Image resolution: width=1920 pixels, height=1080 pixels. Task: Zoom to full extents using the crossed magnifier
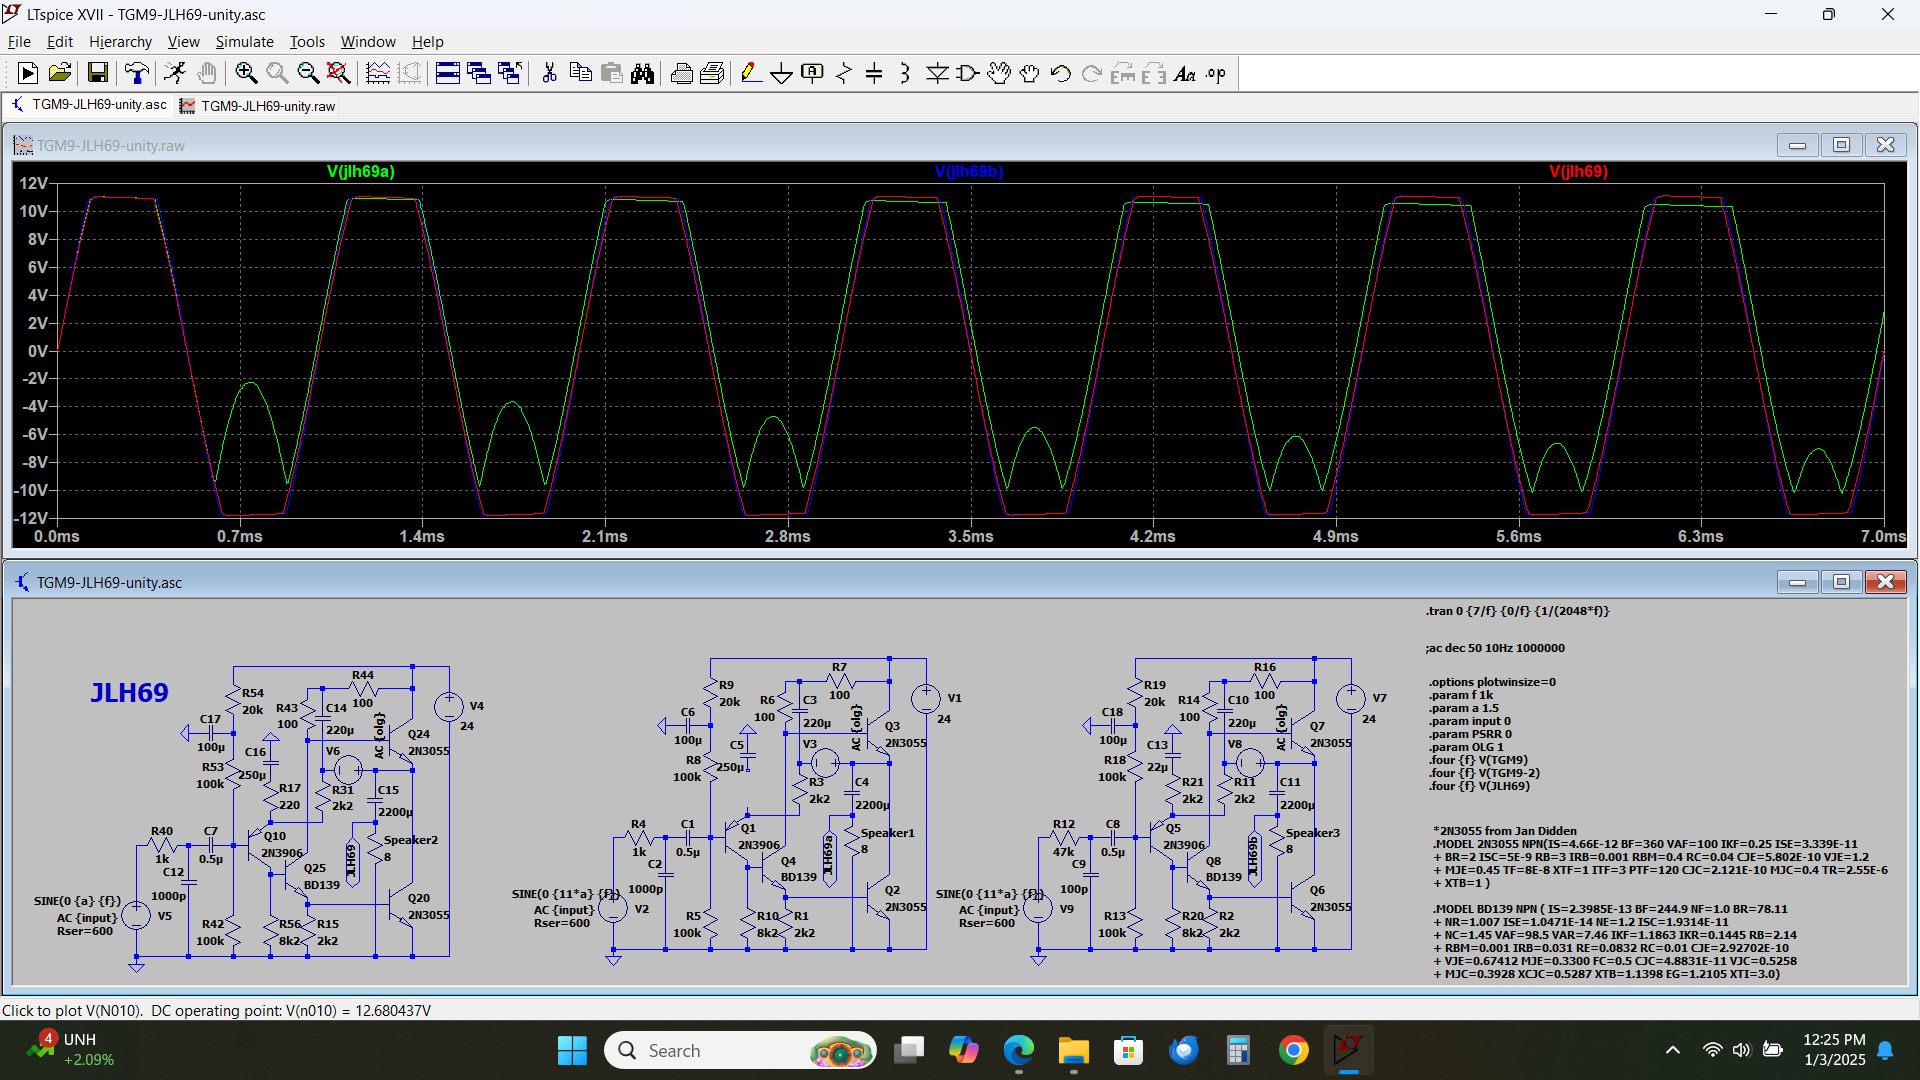(339, 73)
